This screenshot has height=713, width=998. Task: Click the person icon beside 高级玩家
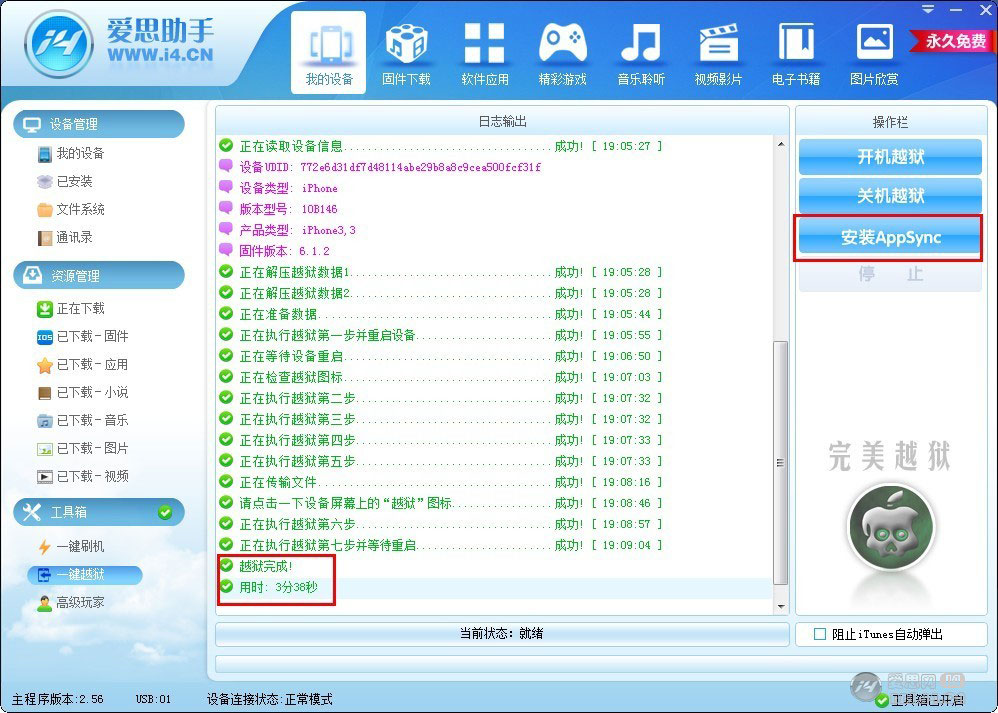45,603
